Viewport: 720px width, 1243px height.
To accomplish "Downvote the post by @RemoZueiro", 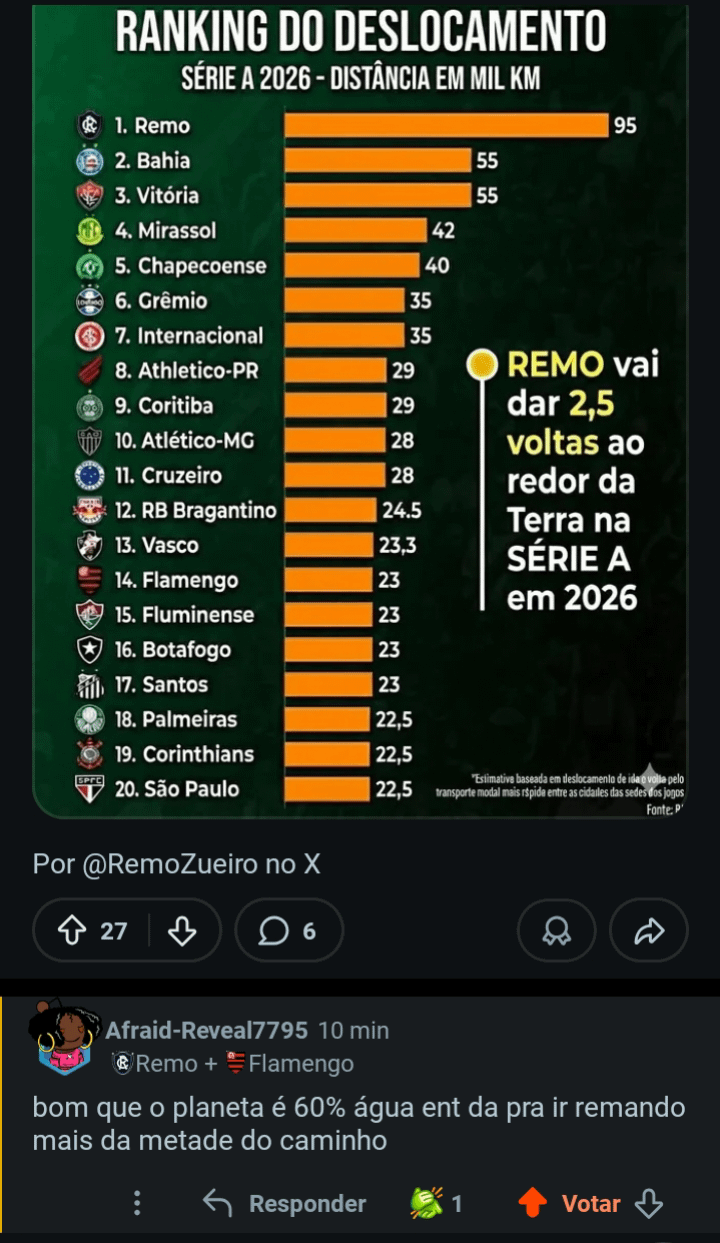I will click(182, 931).
